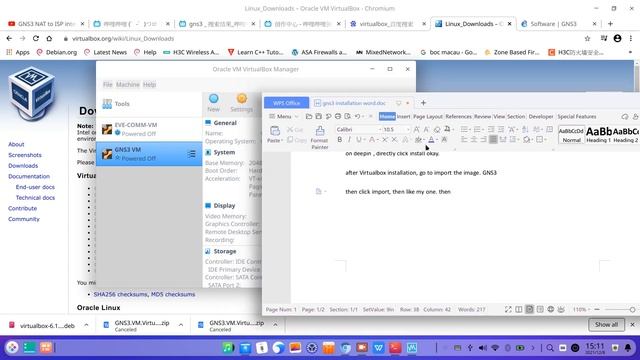Click the Save icon in WPS quick toolbar
640x360 pixels.
[x=319, y=116]
